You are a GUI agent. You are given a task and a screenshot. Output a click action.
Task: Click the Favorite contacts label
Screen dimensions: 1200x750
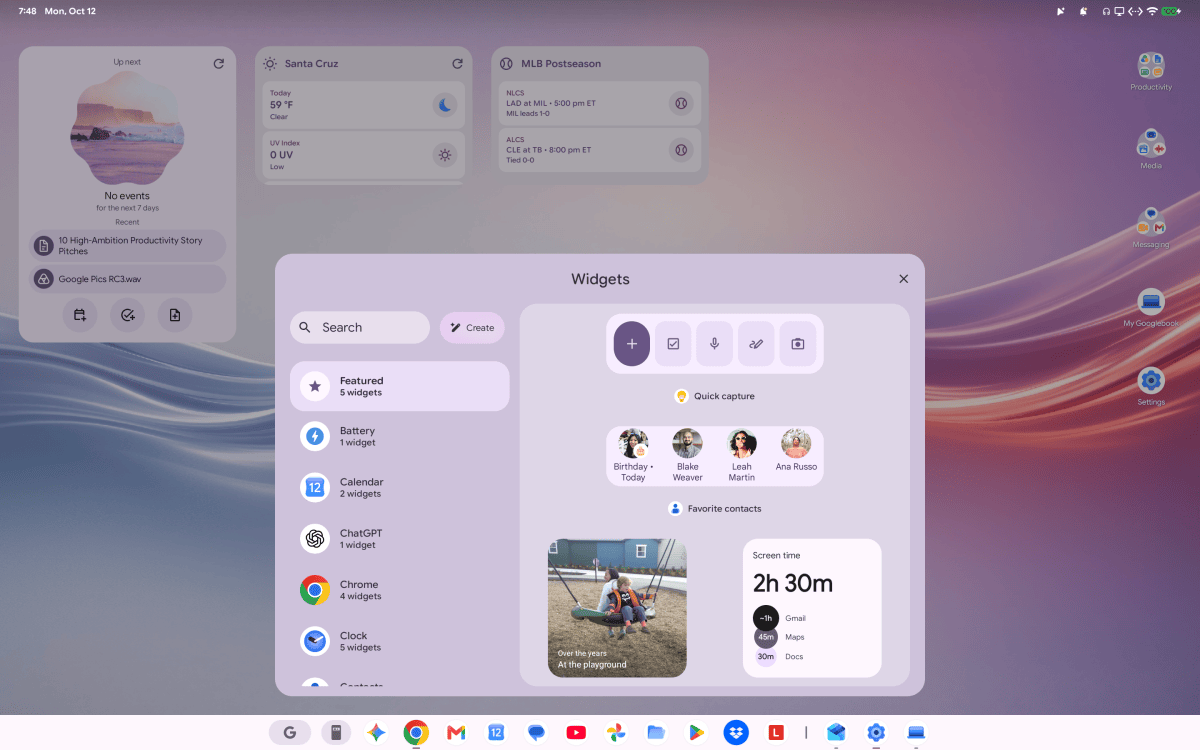(724, 509)
